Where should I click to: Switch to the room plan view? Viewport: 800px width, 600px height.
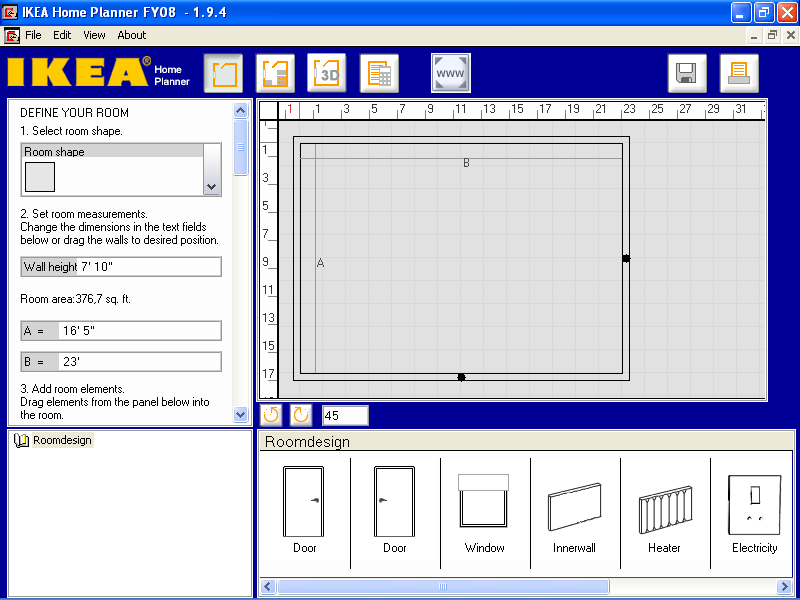[x=223, y=72]
